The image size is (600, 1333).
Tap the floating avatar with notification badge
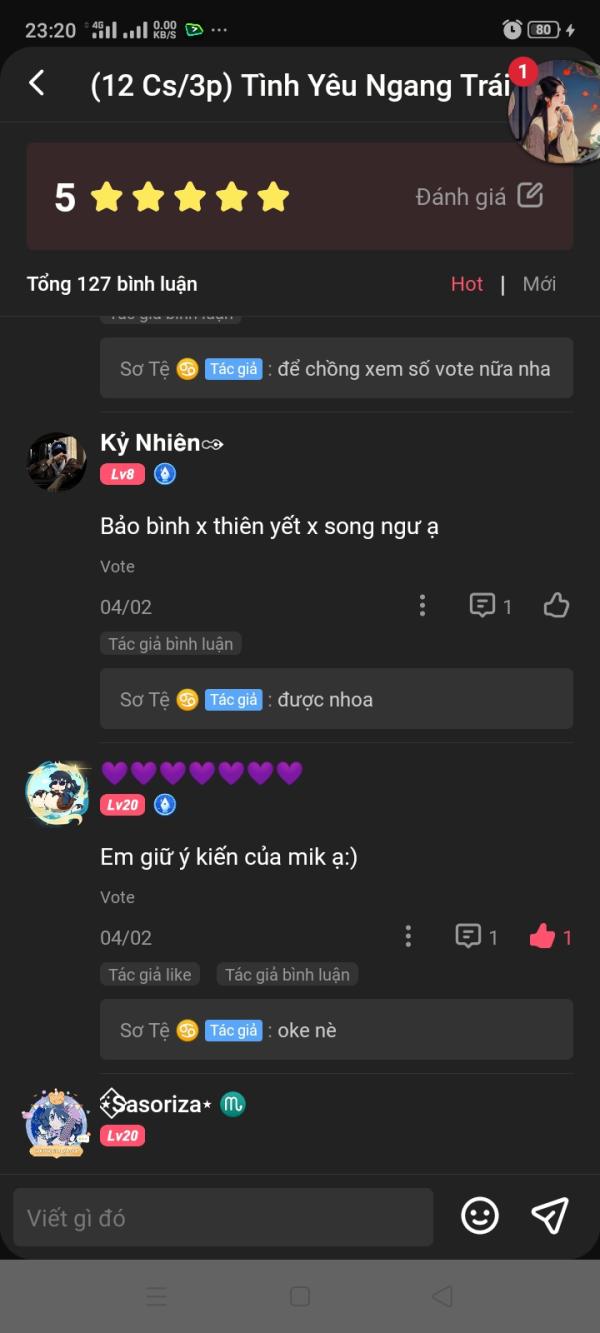pyautogui.click(x=553, y=111)
